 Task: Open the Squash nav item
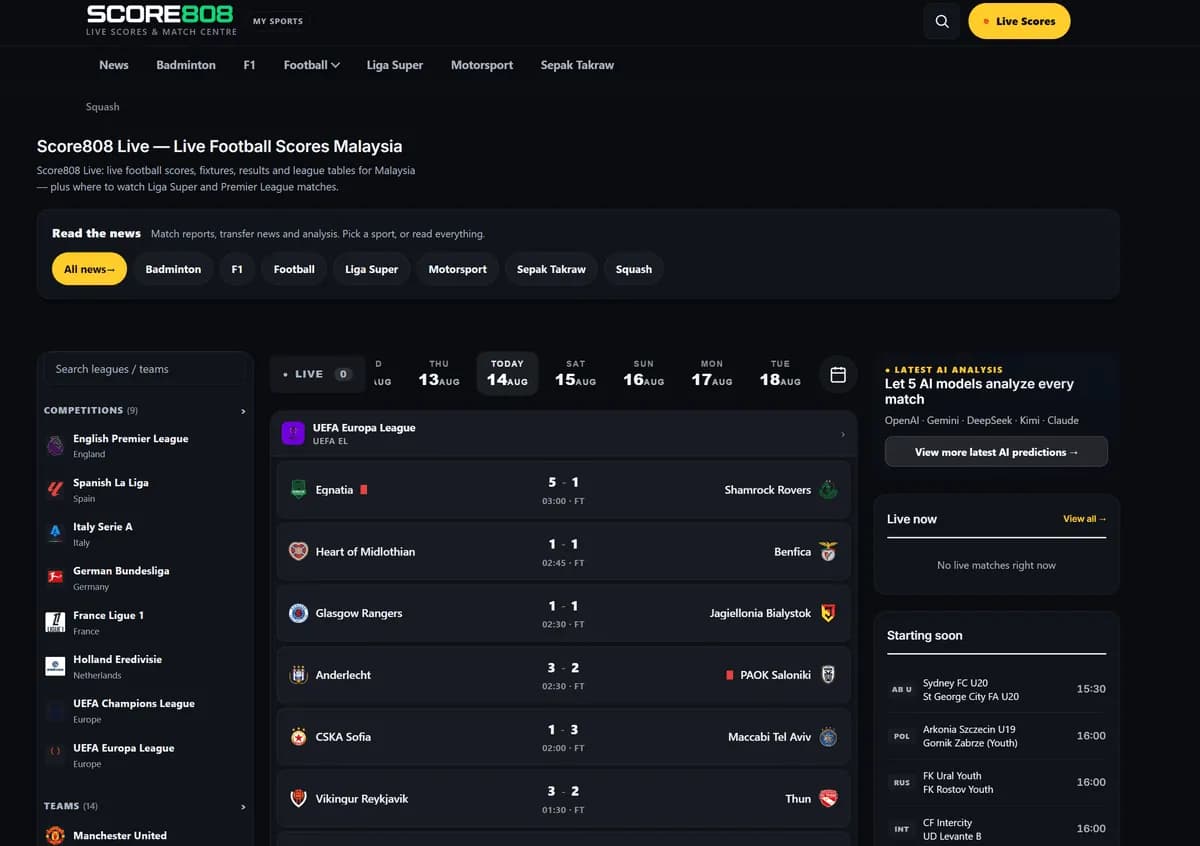[103, 107]
